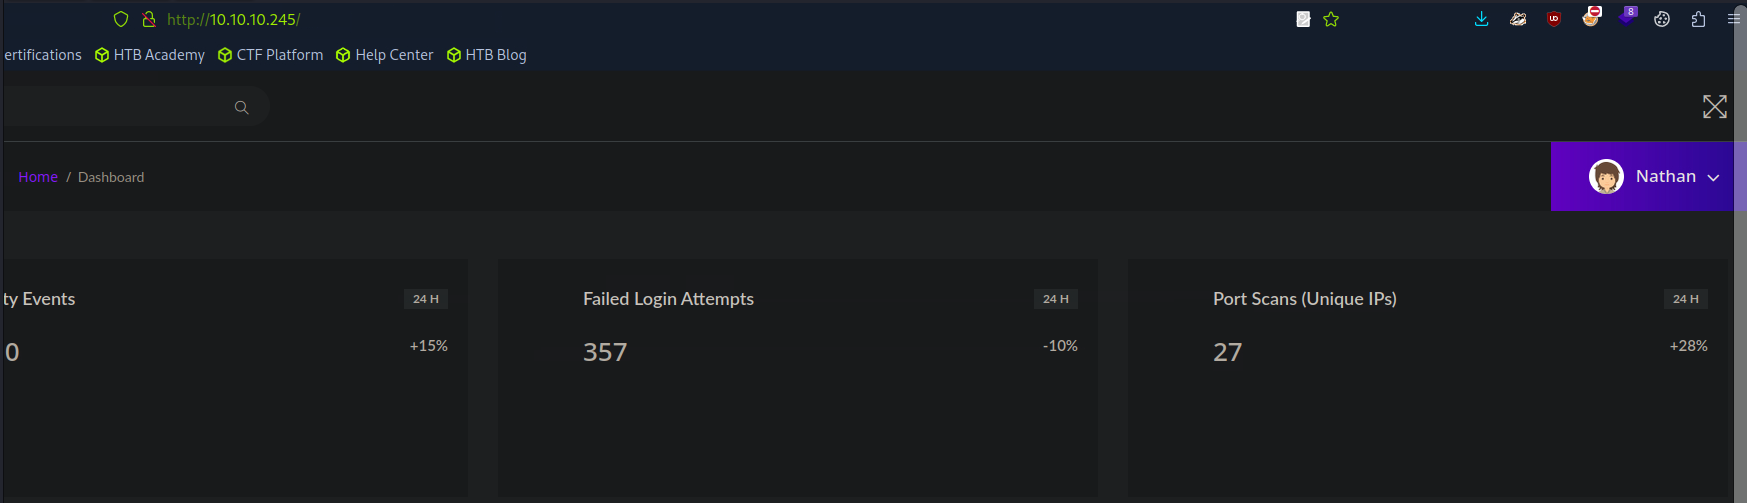The width and height of the screenshot is (1747, 503).
Task: Show insecure connection info via the crossed-out padlock
Action: (x=149, y=19)
